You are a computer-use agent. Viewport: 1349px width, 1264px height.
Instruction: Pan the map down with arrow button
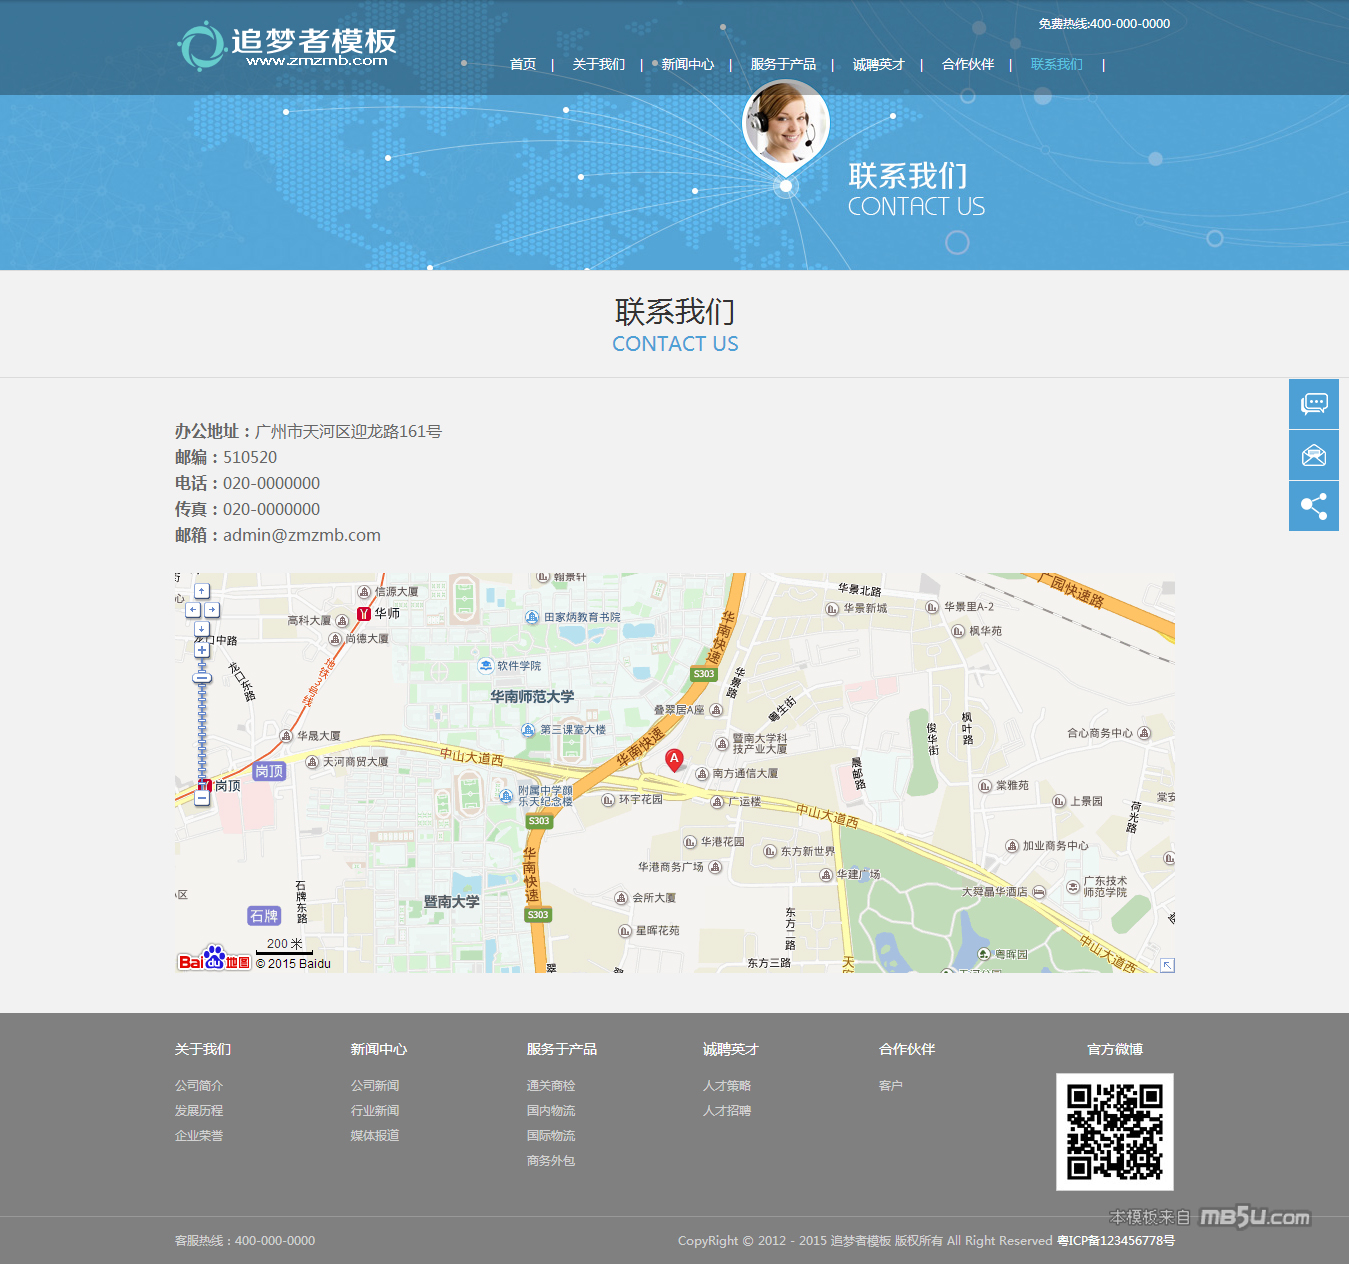[202, 628]
